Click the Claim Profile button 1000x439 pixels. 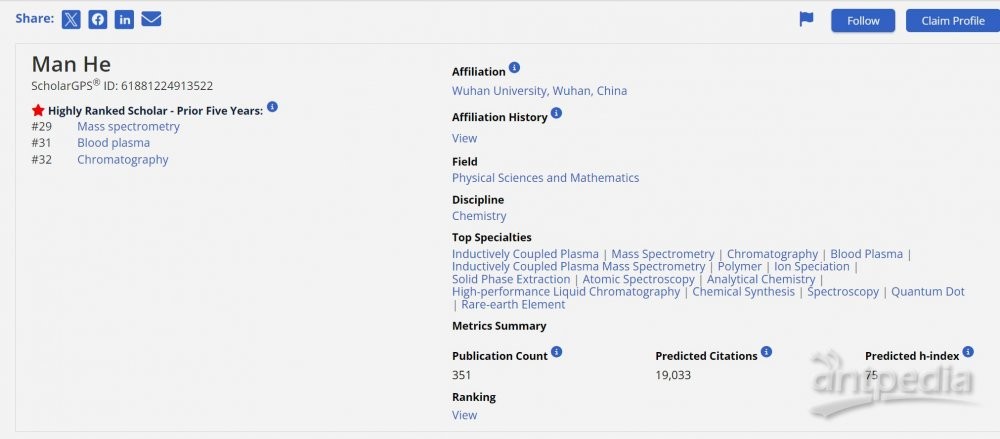tap(953, 20)
